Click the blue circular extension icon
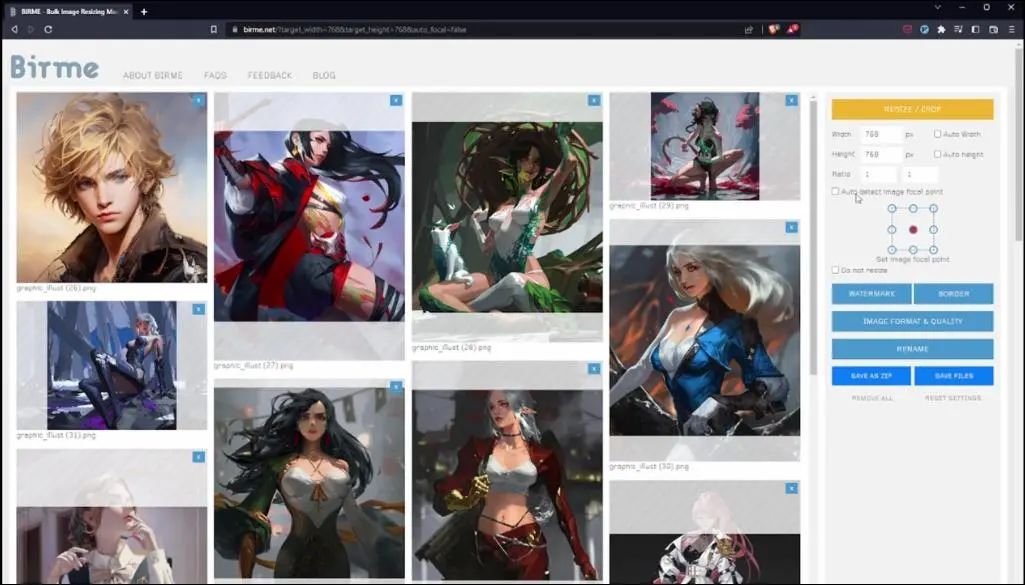Image resolution: width=1025 pixels, height=585 pixels. 924,29
